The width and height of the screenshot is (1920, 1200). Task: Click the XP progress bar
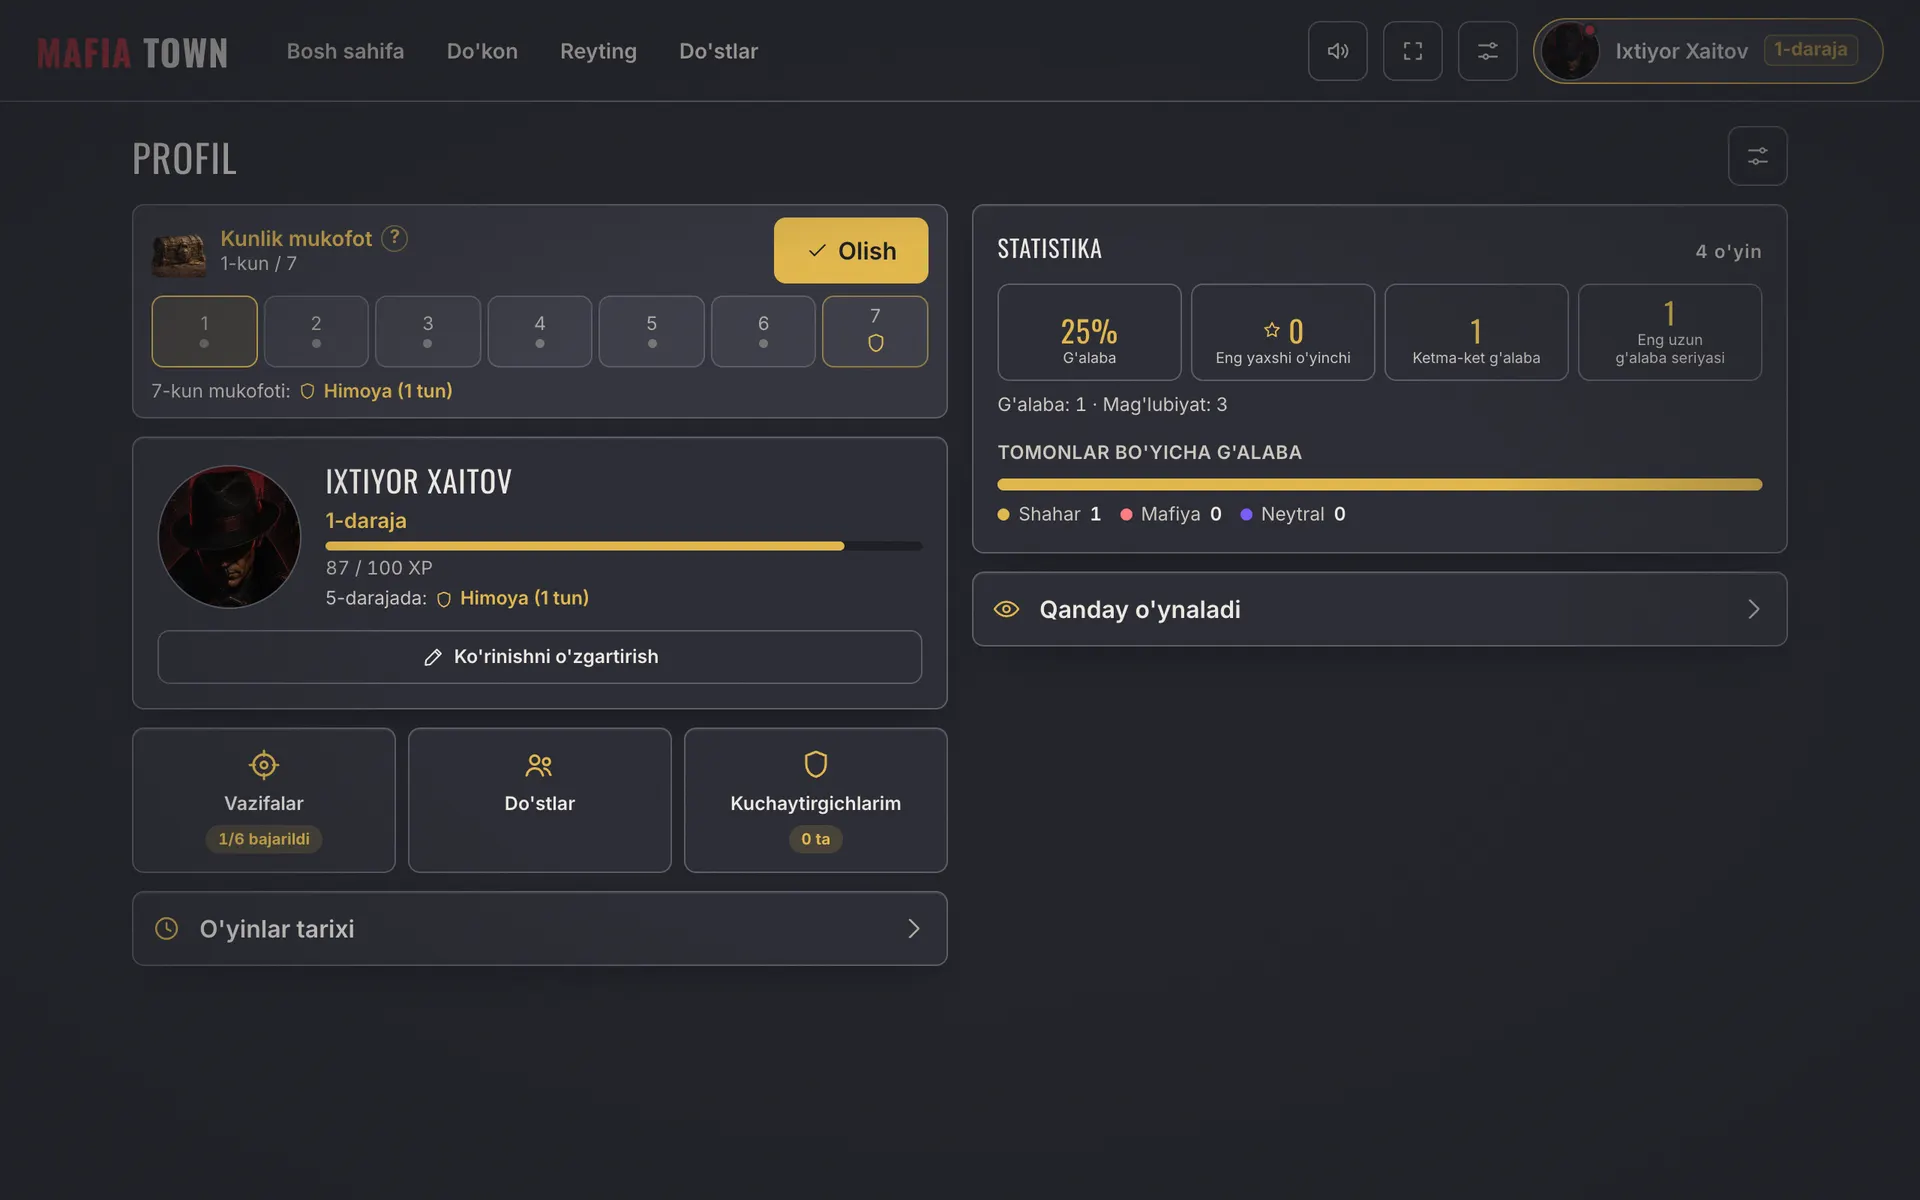(623, 546)
